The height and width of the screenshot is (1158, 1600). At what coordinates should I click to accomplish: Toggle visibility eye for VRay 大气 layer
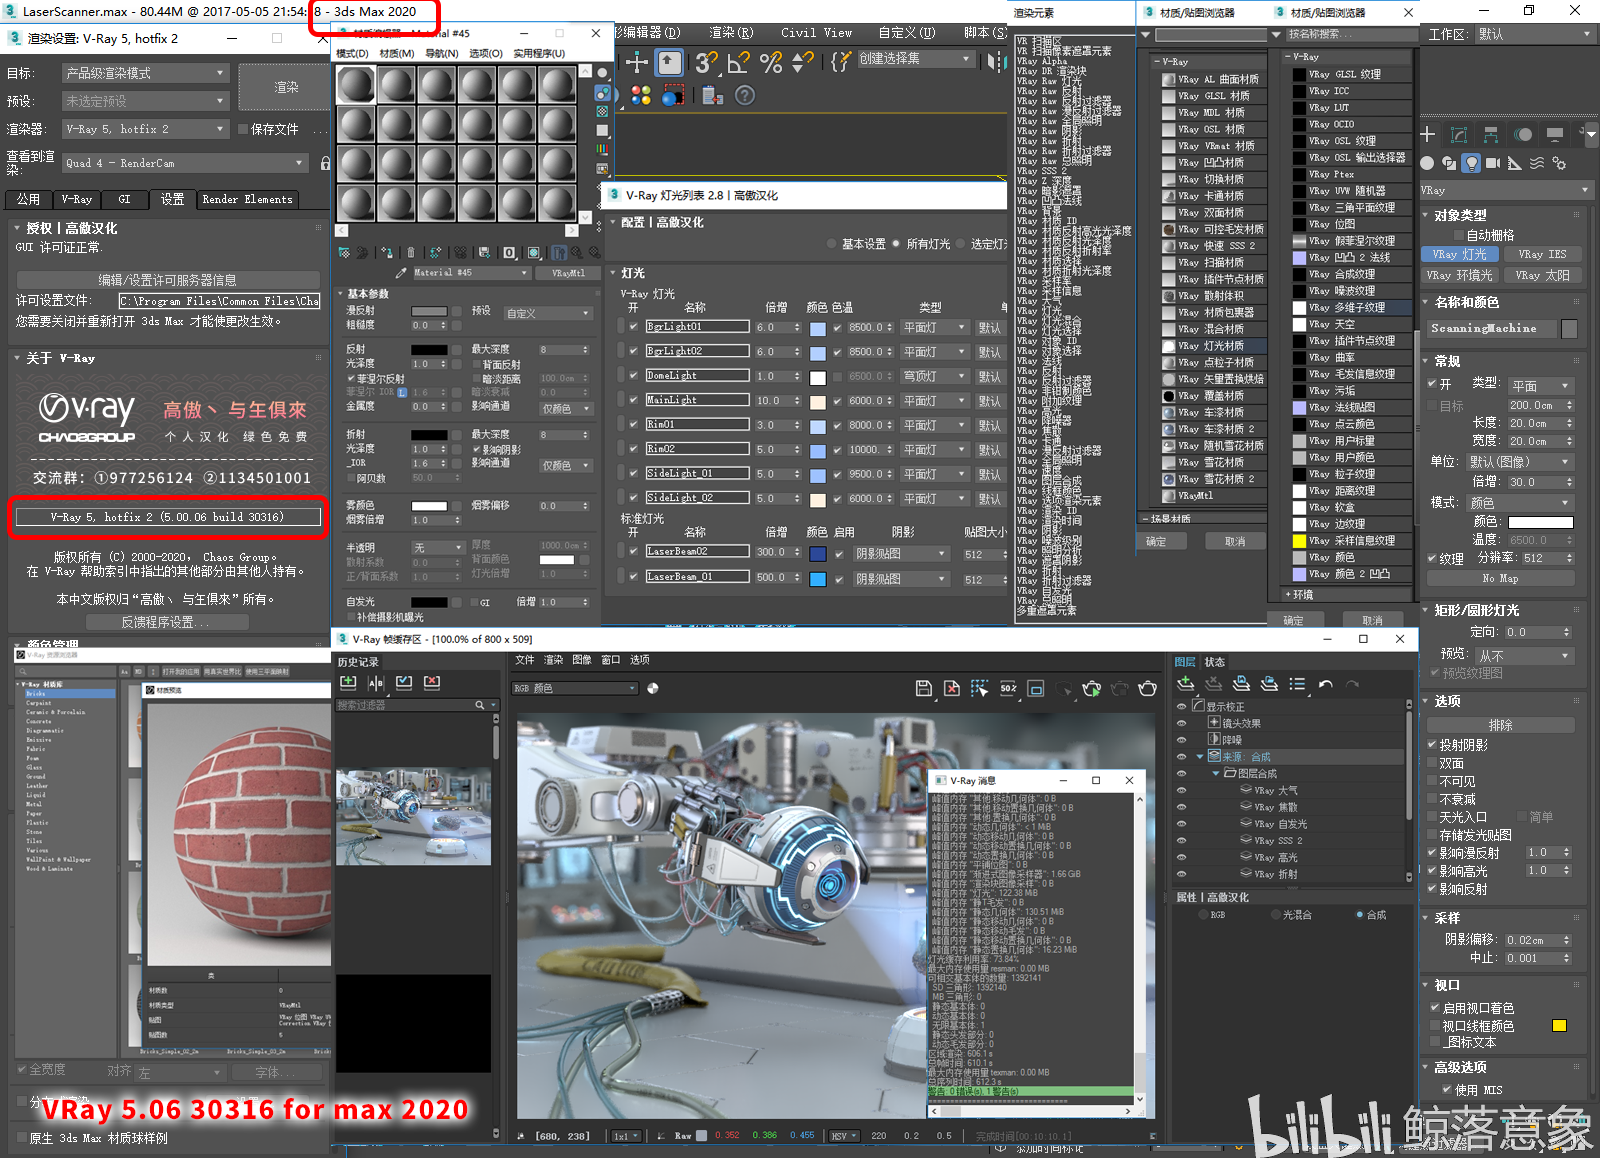(x=1182, y=790)
